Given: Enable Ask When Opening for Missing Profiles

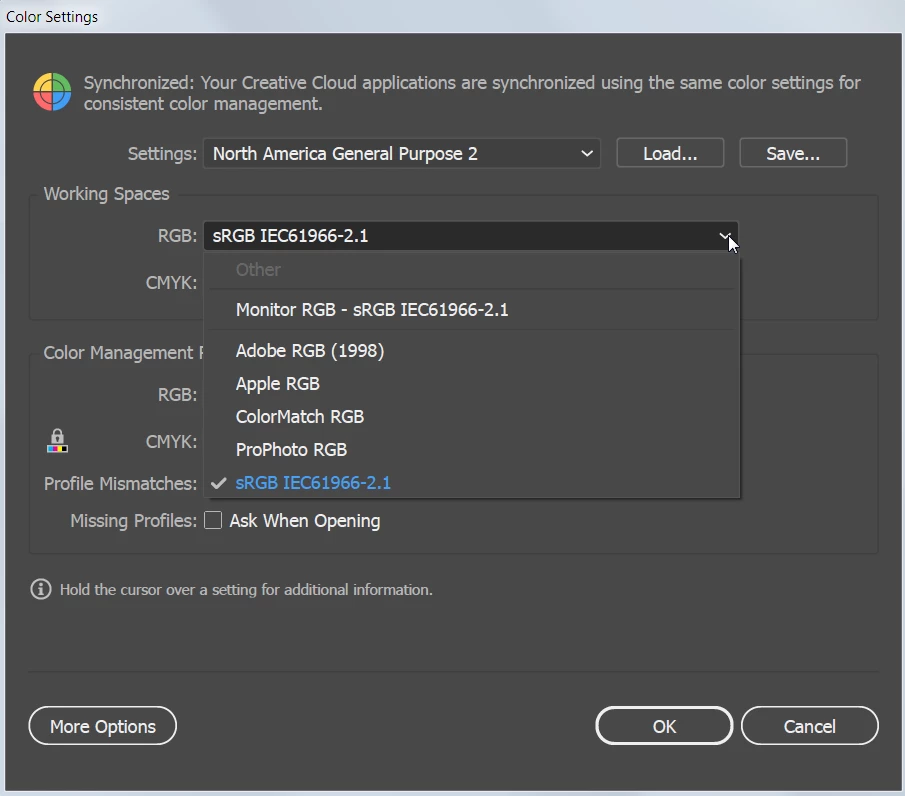Looking at the screenshot, I should click(213, 520).
